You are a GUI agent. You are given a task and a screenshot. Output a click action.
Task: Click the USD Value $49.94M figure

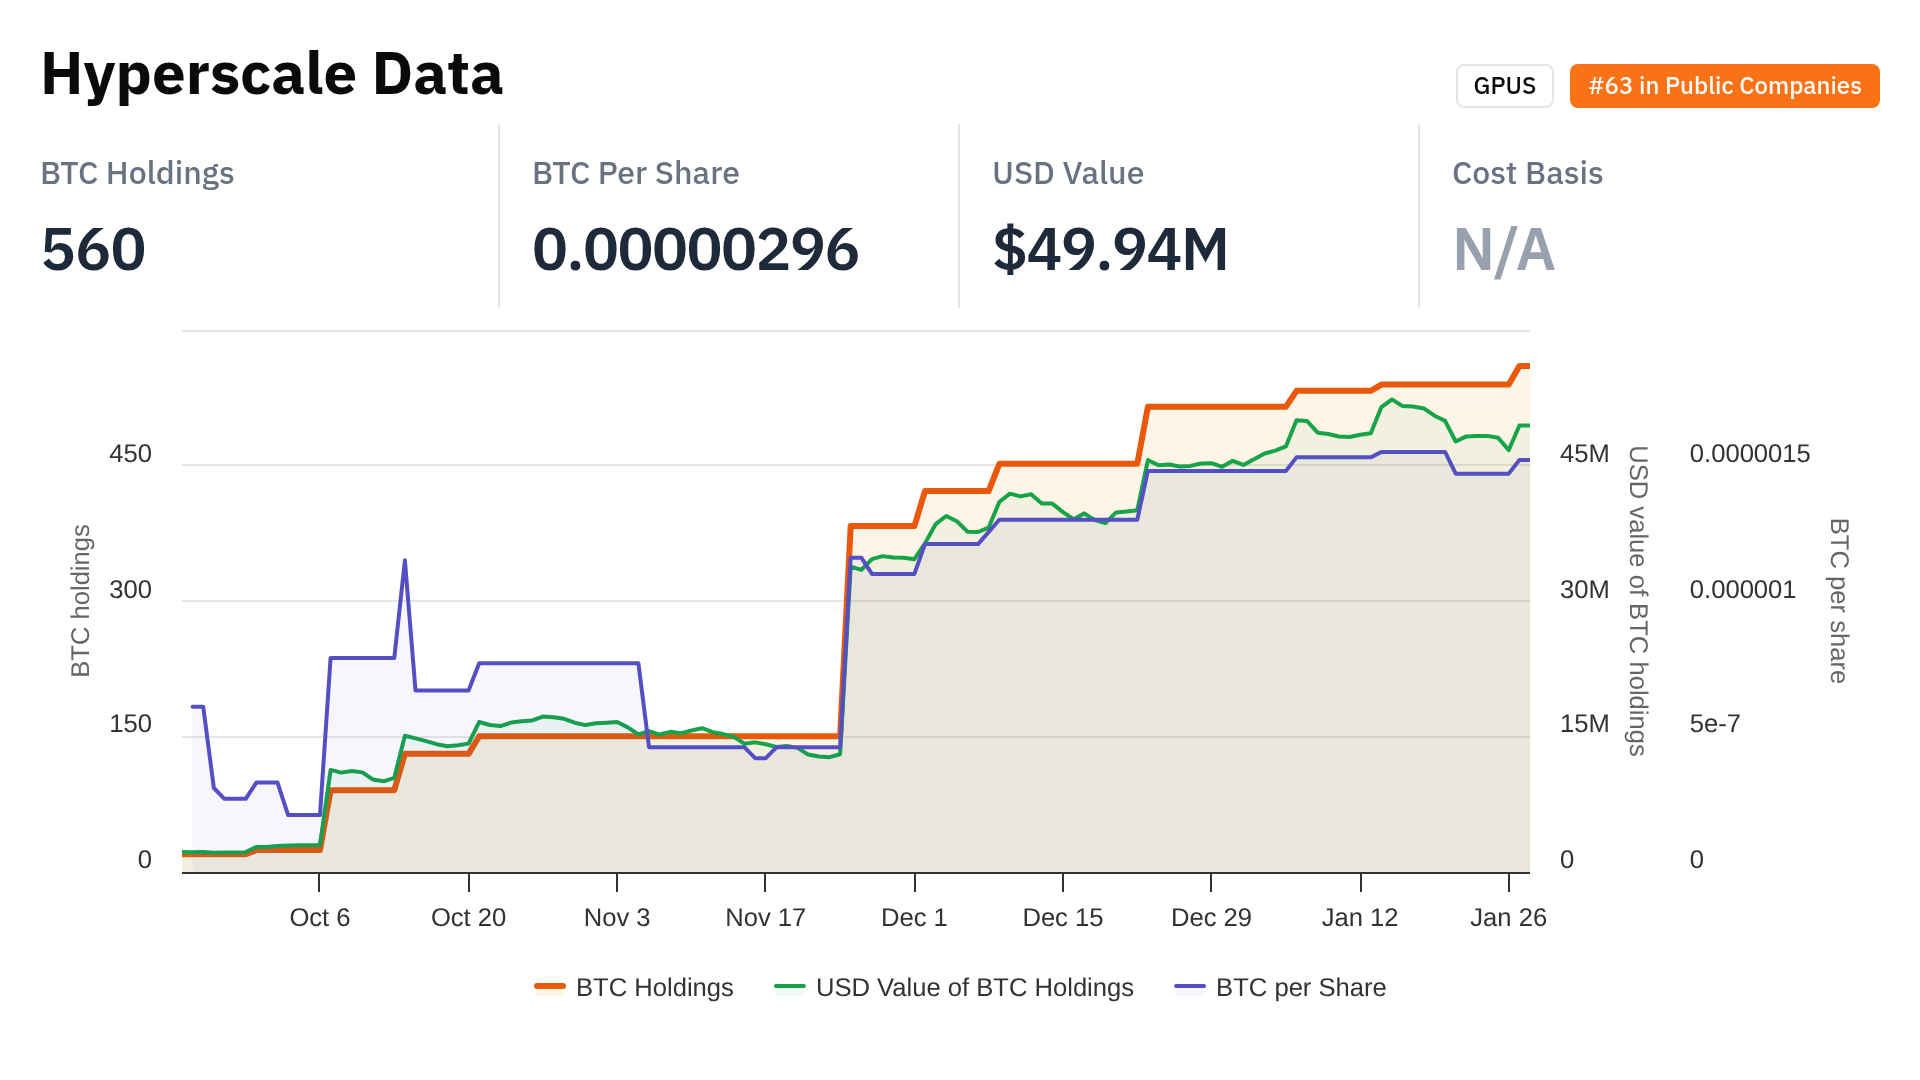1110,249
